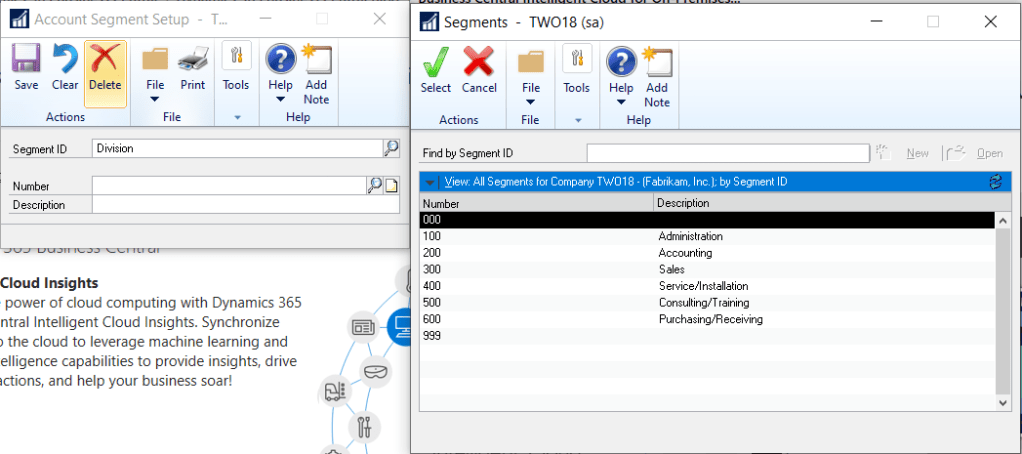This screenshot has height=454, width=1022.
Task: Expand the Tools dropdown in Segments window
Action: [x=577, y=120]
